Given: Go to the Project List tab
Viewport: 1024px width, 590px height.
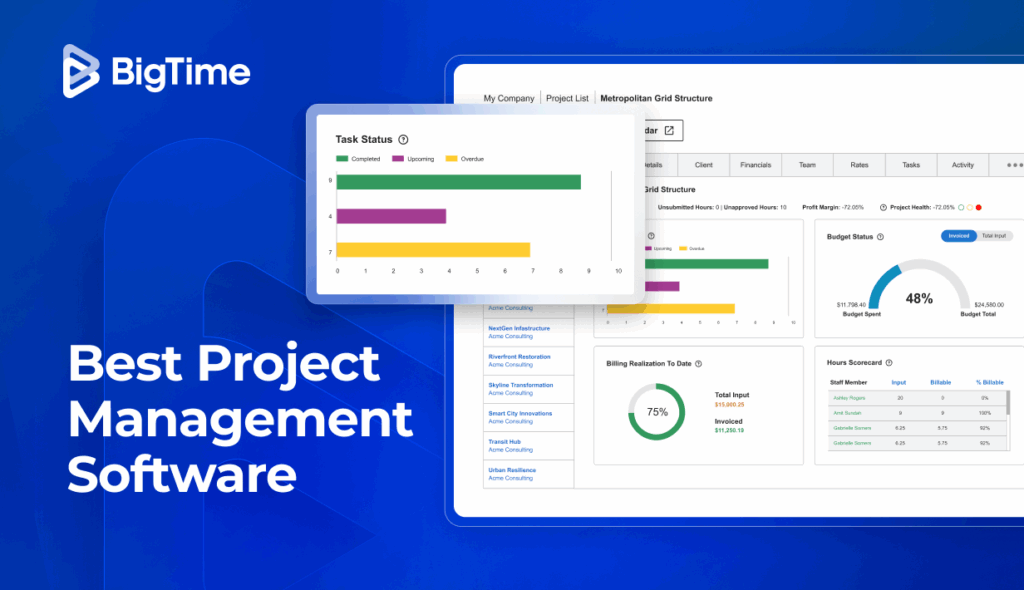Looking at the screenshot, I should [x=568, y=98].
